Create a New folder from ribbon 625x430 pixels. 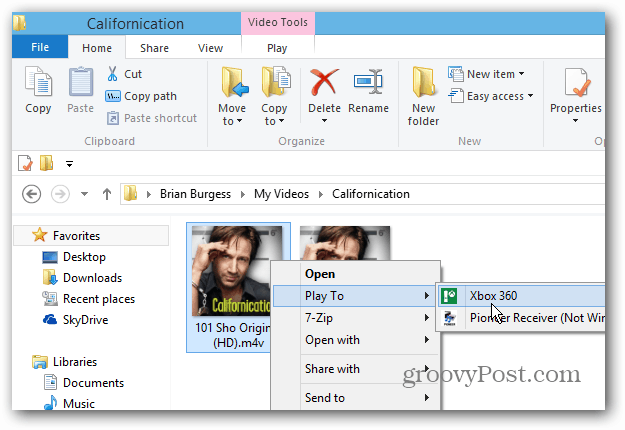click(x=423, y=96)
